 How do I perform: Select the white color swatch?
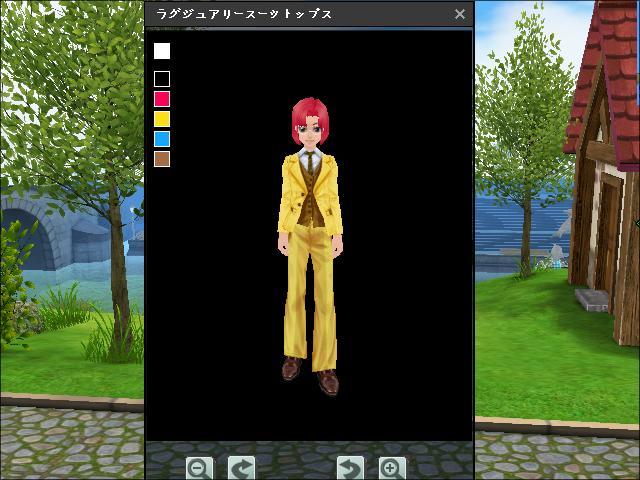tap(162, 51)
